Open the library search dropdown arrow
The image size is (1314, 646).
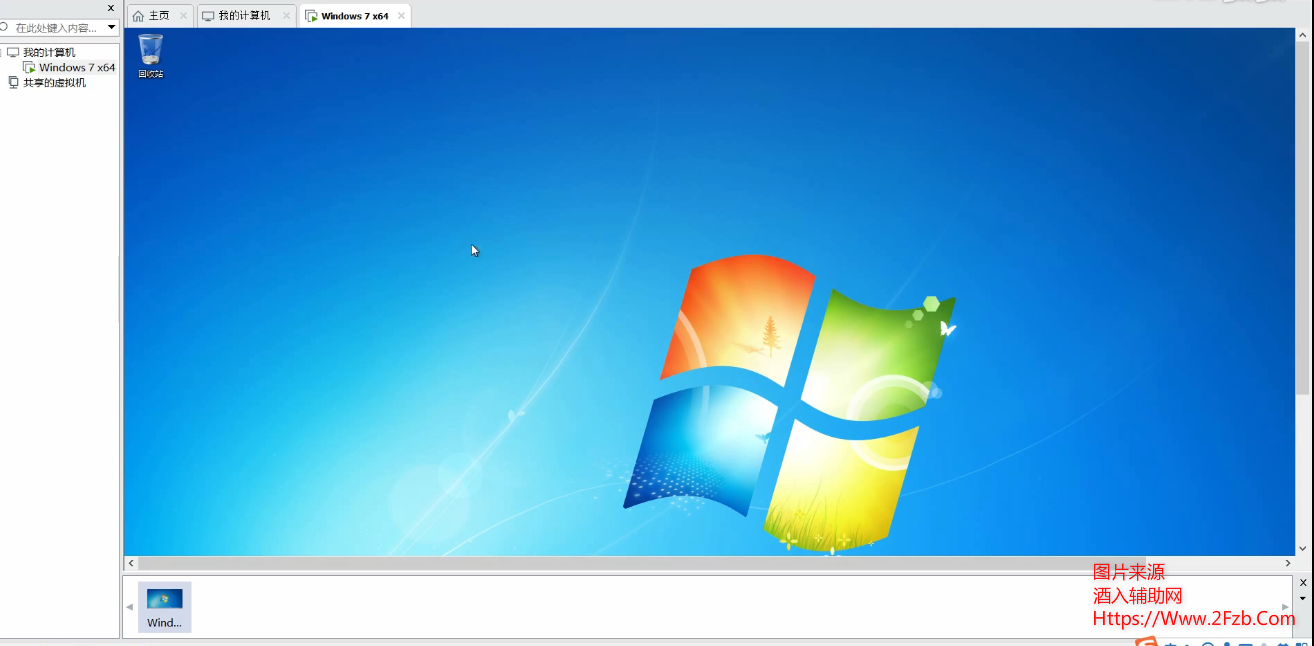[111, 28]
